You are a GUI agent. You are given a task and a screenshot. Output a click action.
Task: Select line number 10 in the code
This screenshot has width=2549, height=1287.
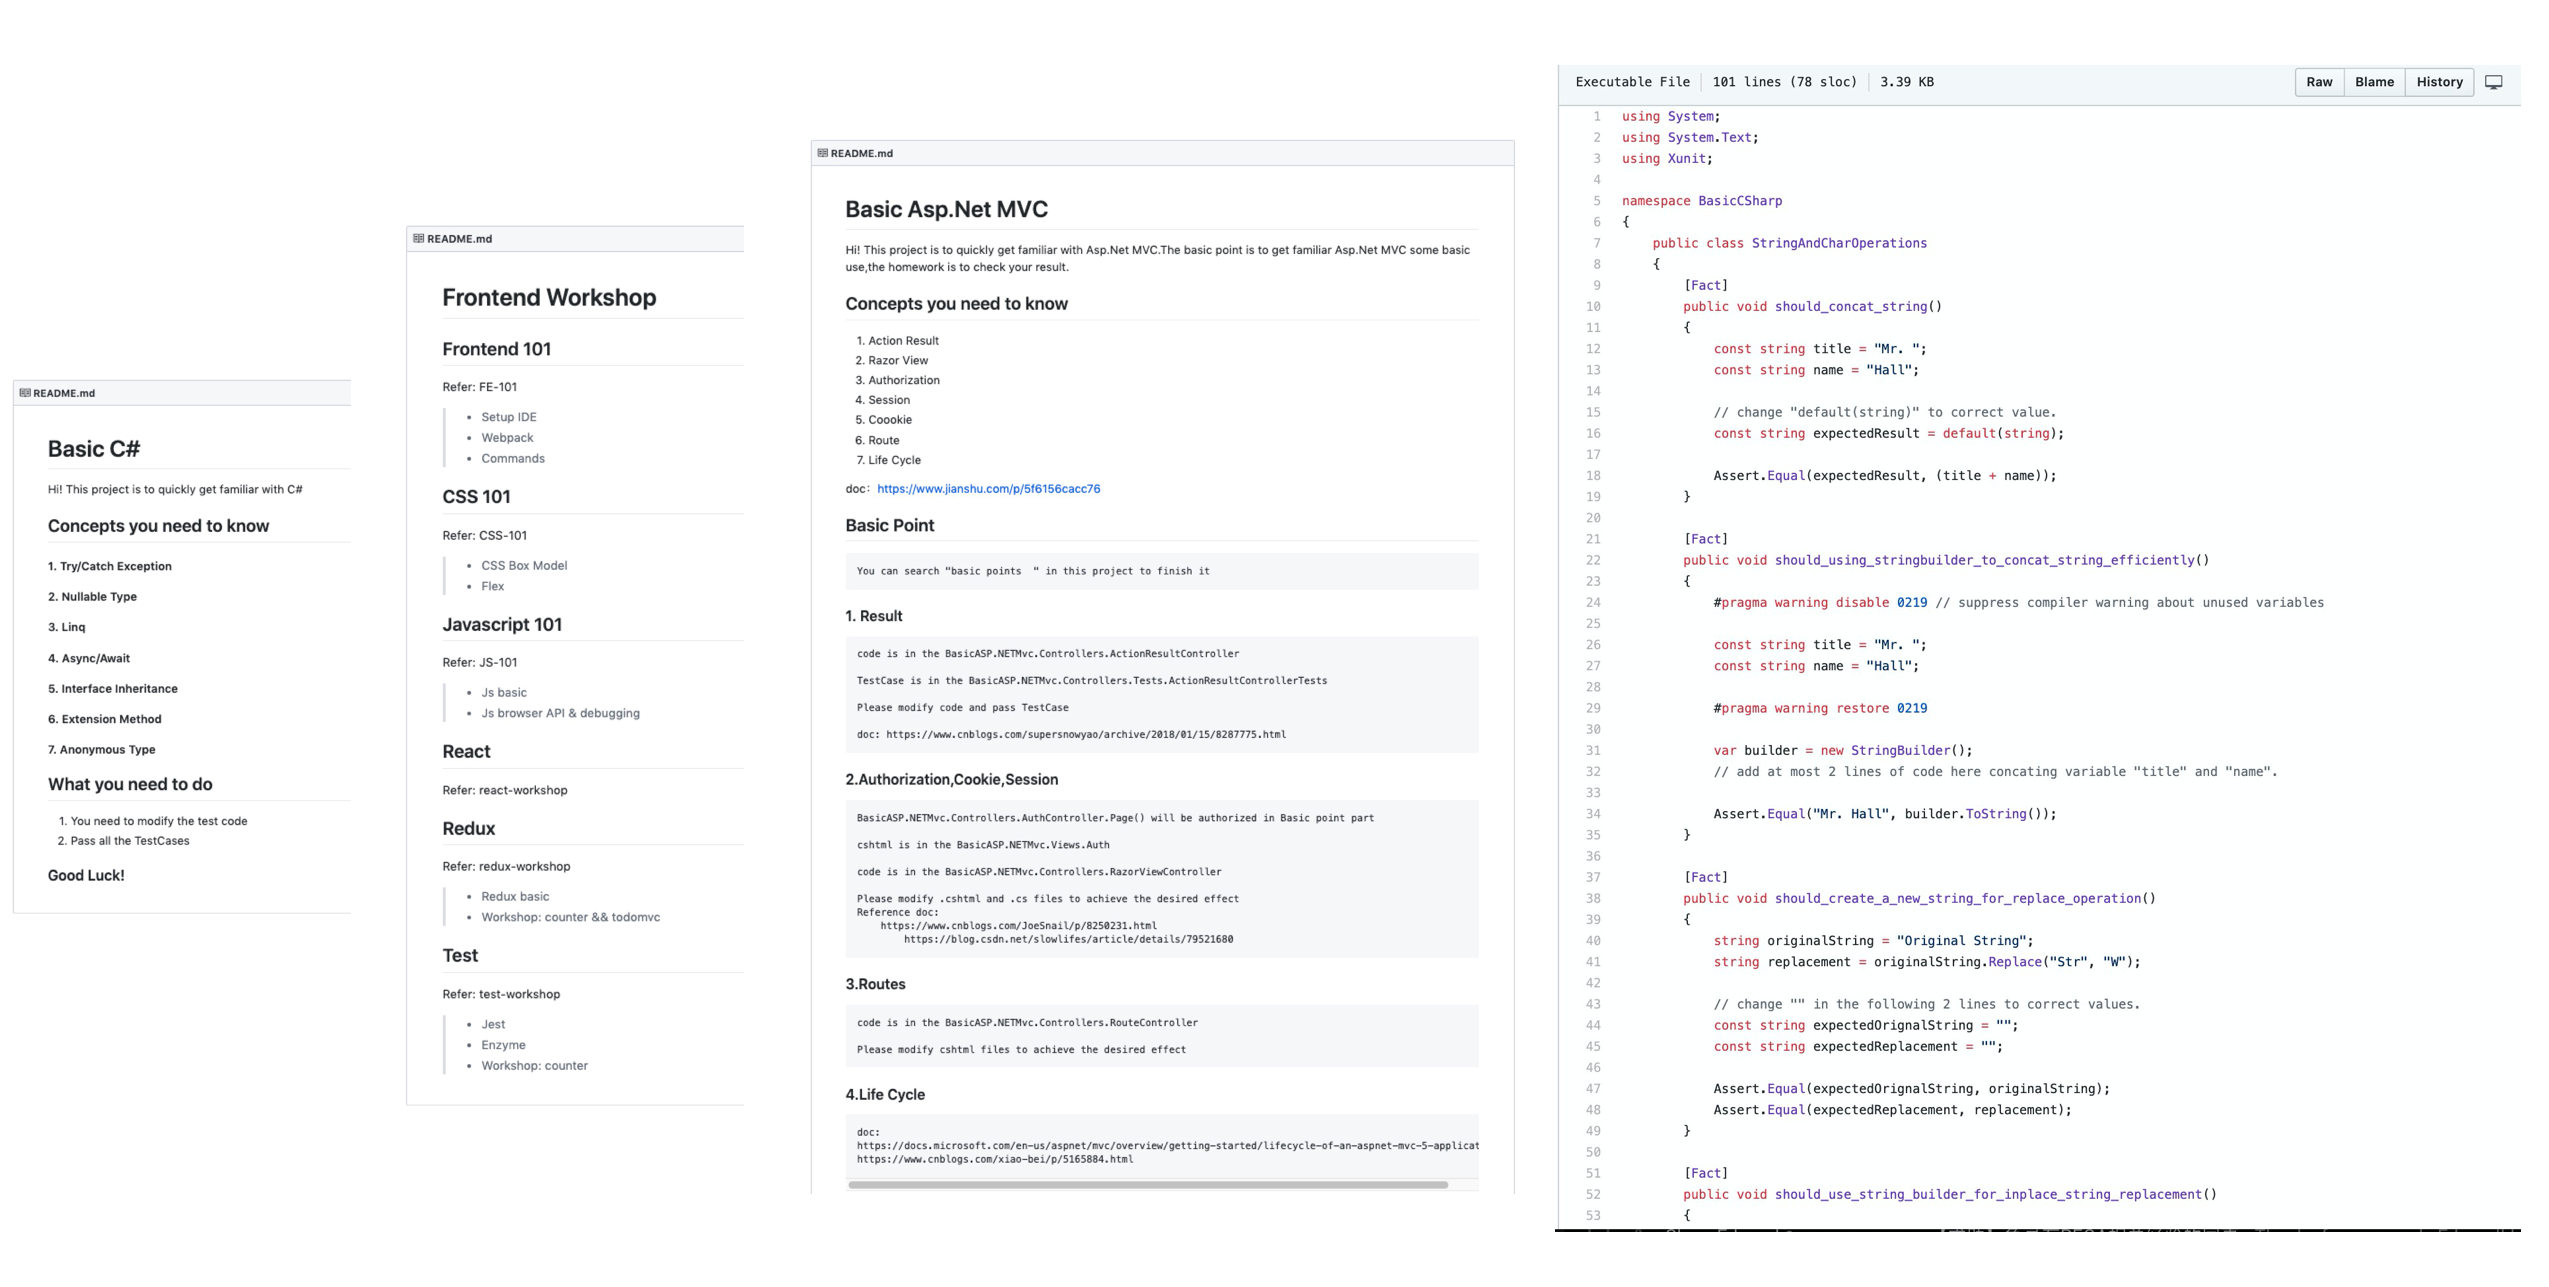tap(1593, 307)
